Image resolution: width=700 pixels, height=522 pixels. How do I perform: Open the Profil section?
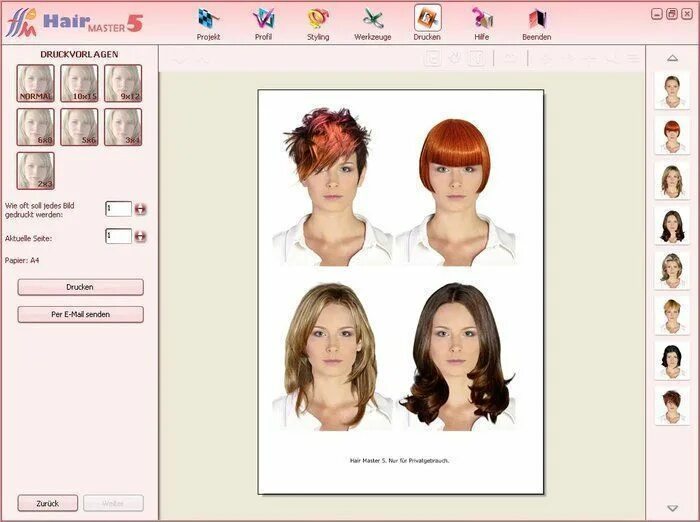point(263,22)
